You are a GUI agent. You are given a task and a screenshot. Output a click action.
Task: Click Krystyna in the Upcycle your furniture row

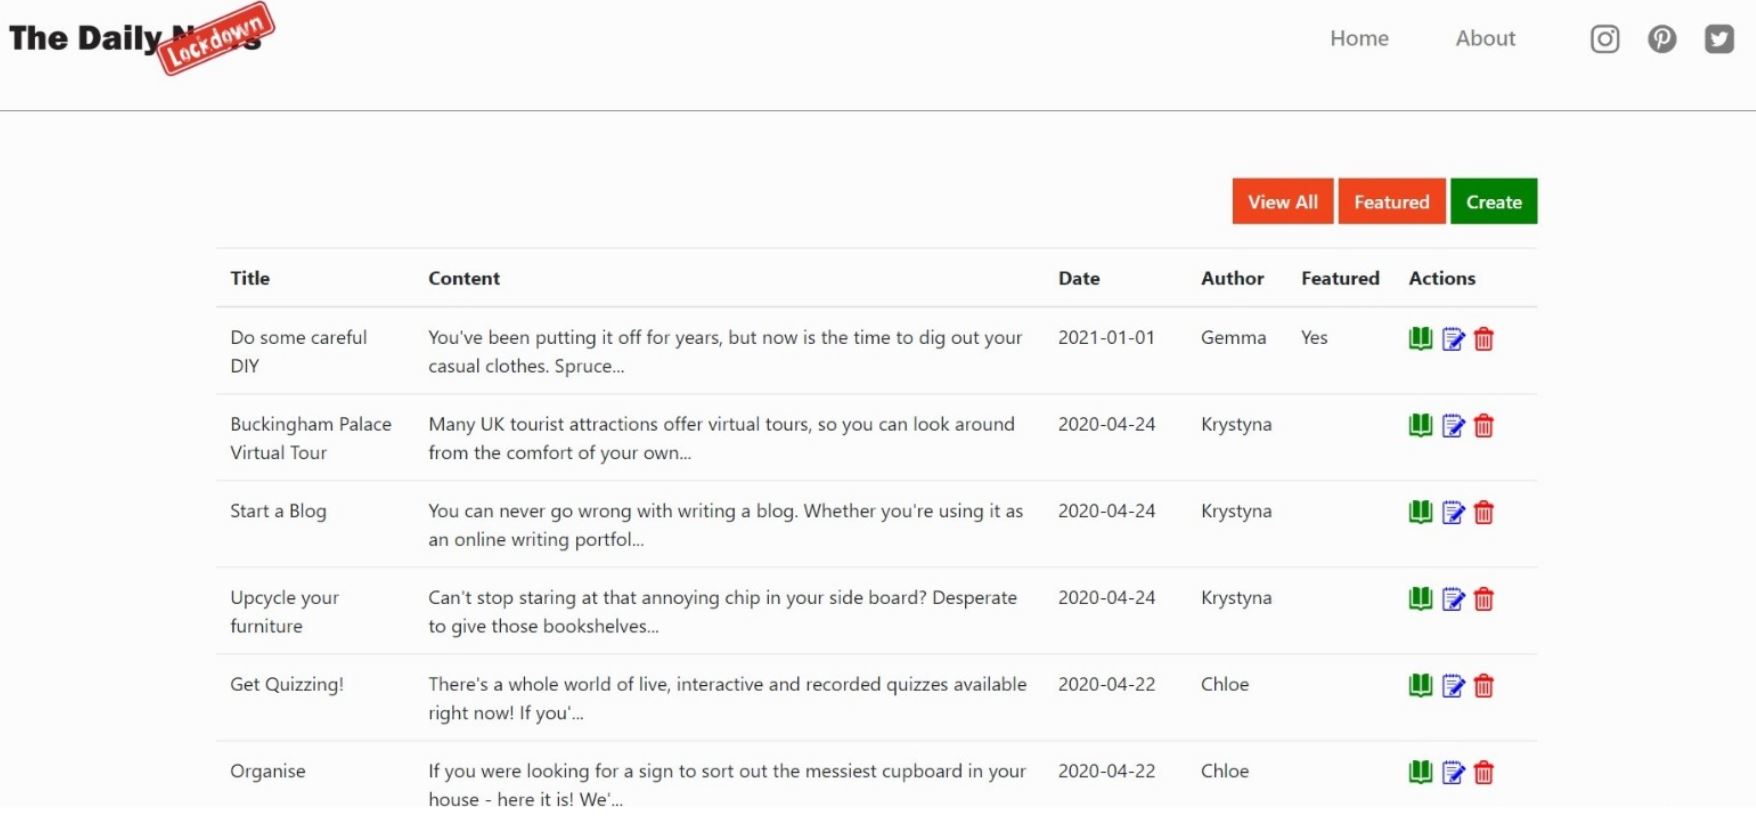click(x=1236, y=598)
